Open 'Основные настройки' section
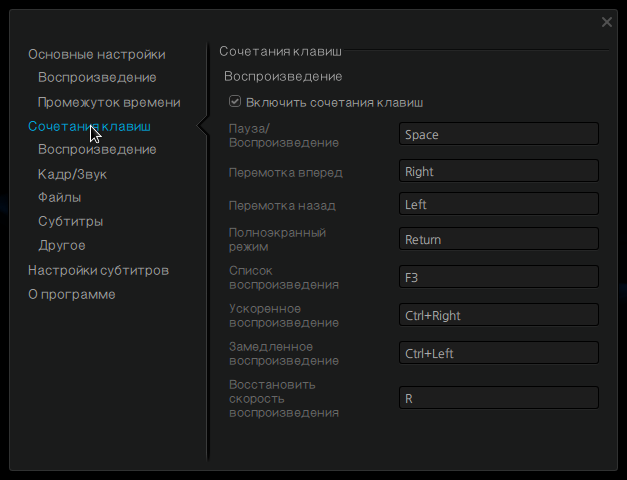627x480 pixels. (x=97, y=54)
